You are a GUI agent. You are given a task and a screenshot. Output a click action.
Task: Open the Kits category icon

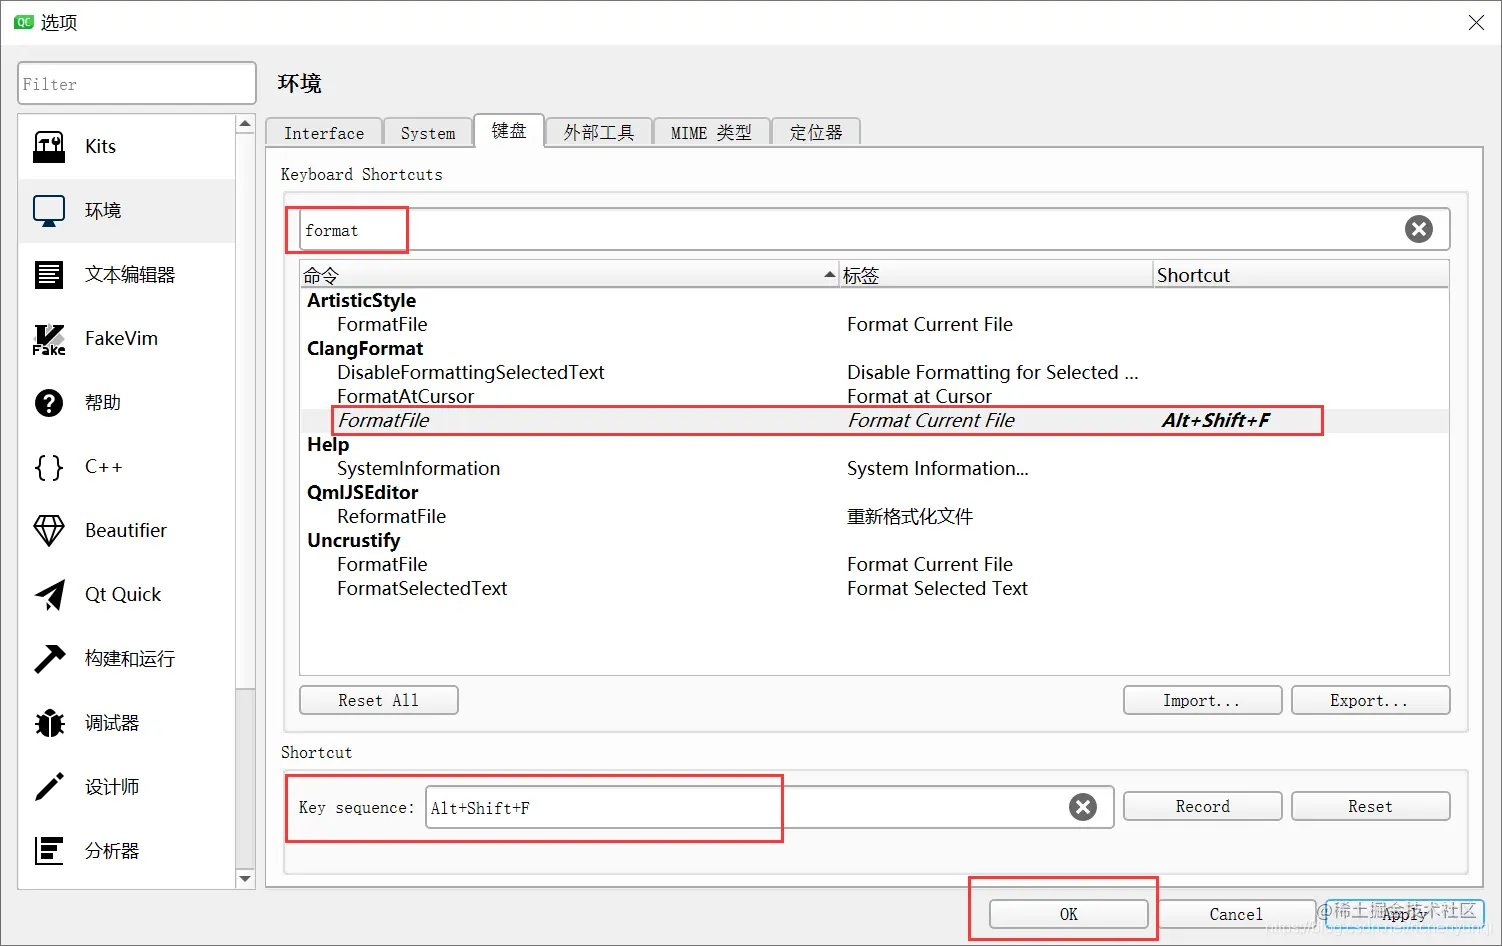pyautogui.click(x=49, y=147)
